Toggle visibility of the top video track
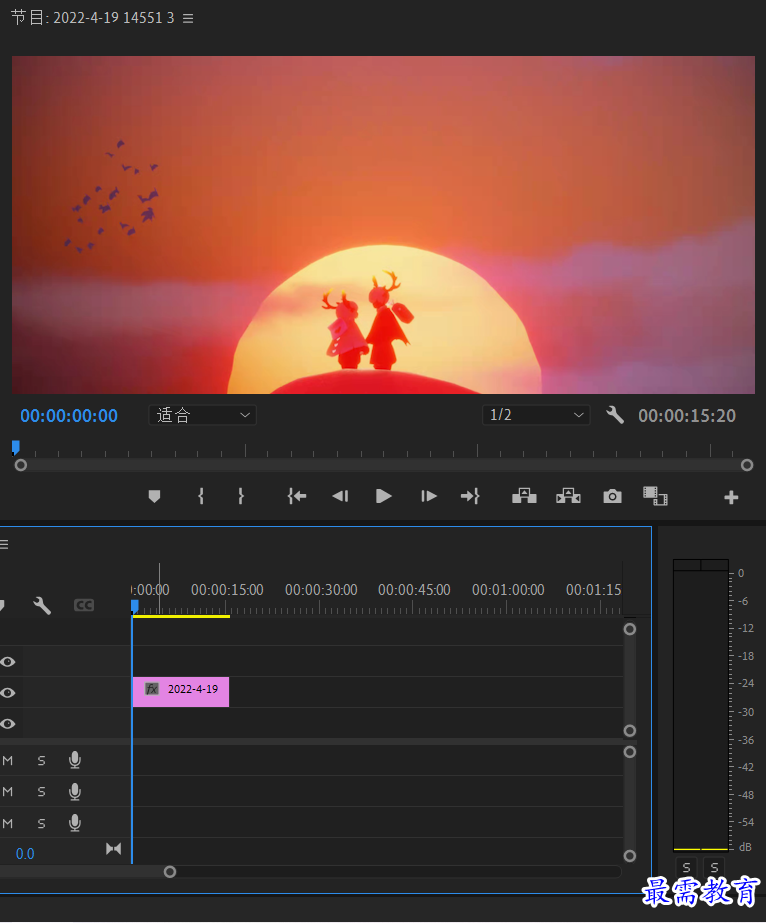Viewport: 766px width, 923px height. tap(8, 662)
